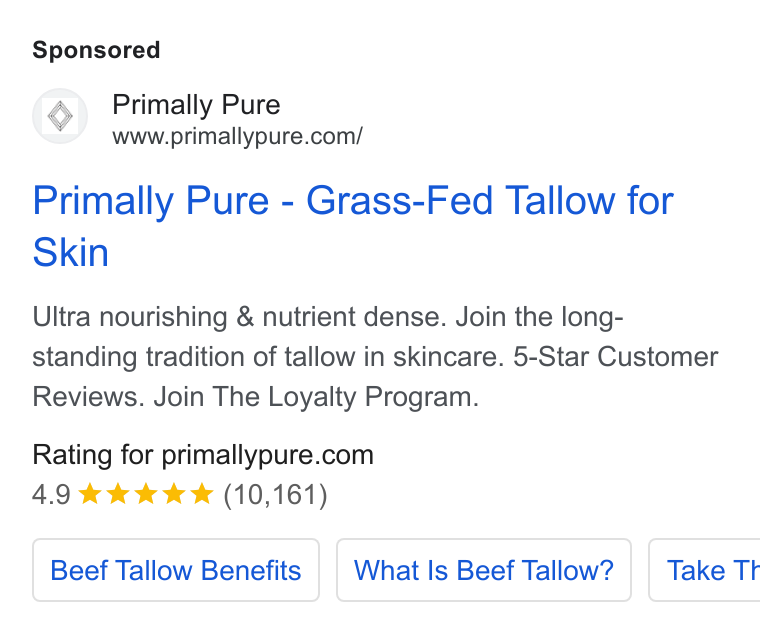Click the word Skin in ad headline
This screenshot has height=634, width=760.
[x=71, y=253]
